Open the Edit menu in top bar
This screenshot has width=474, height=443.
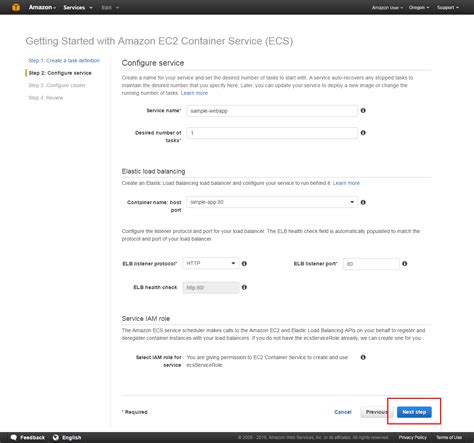[110, 7]
